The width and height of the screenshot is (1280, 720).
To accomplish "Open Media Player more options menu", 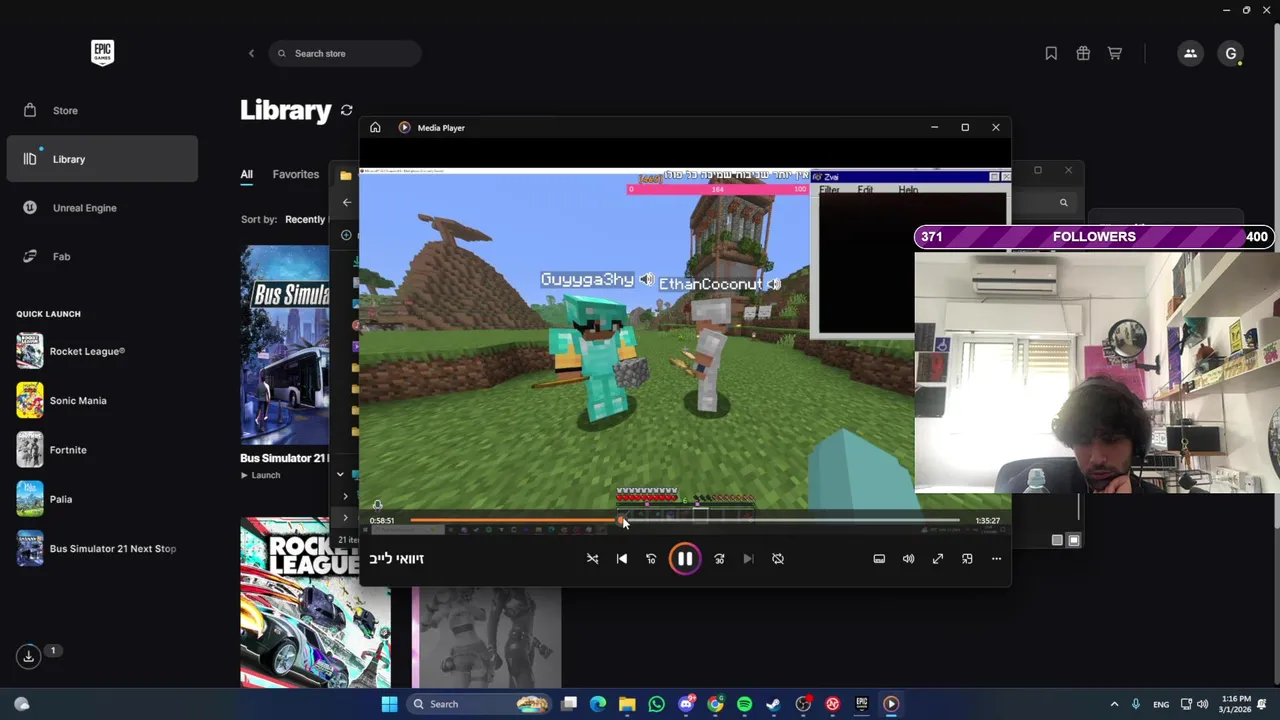I will (996, 559).
